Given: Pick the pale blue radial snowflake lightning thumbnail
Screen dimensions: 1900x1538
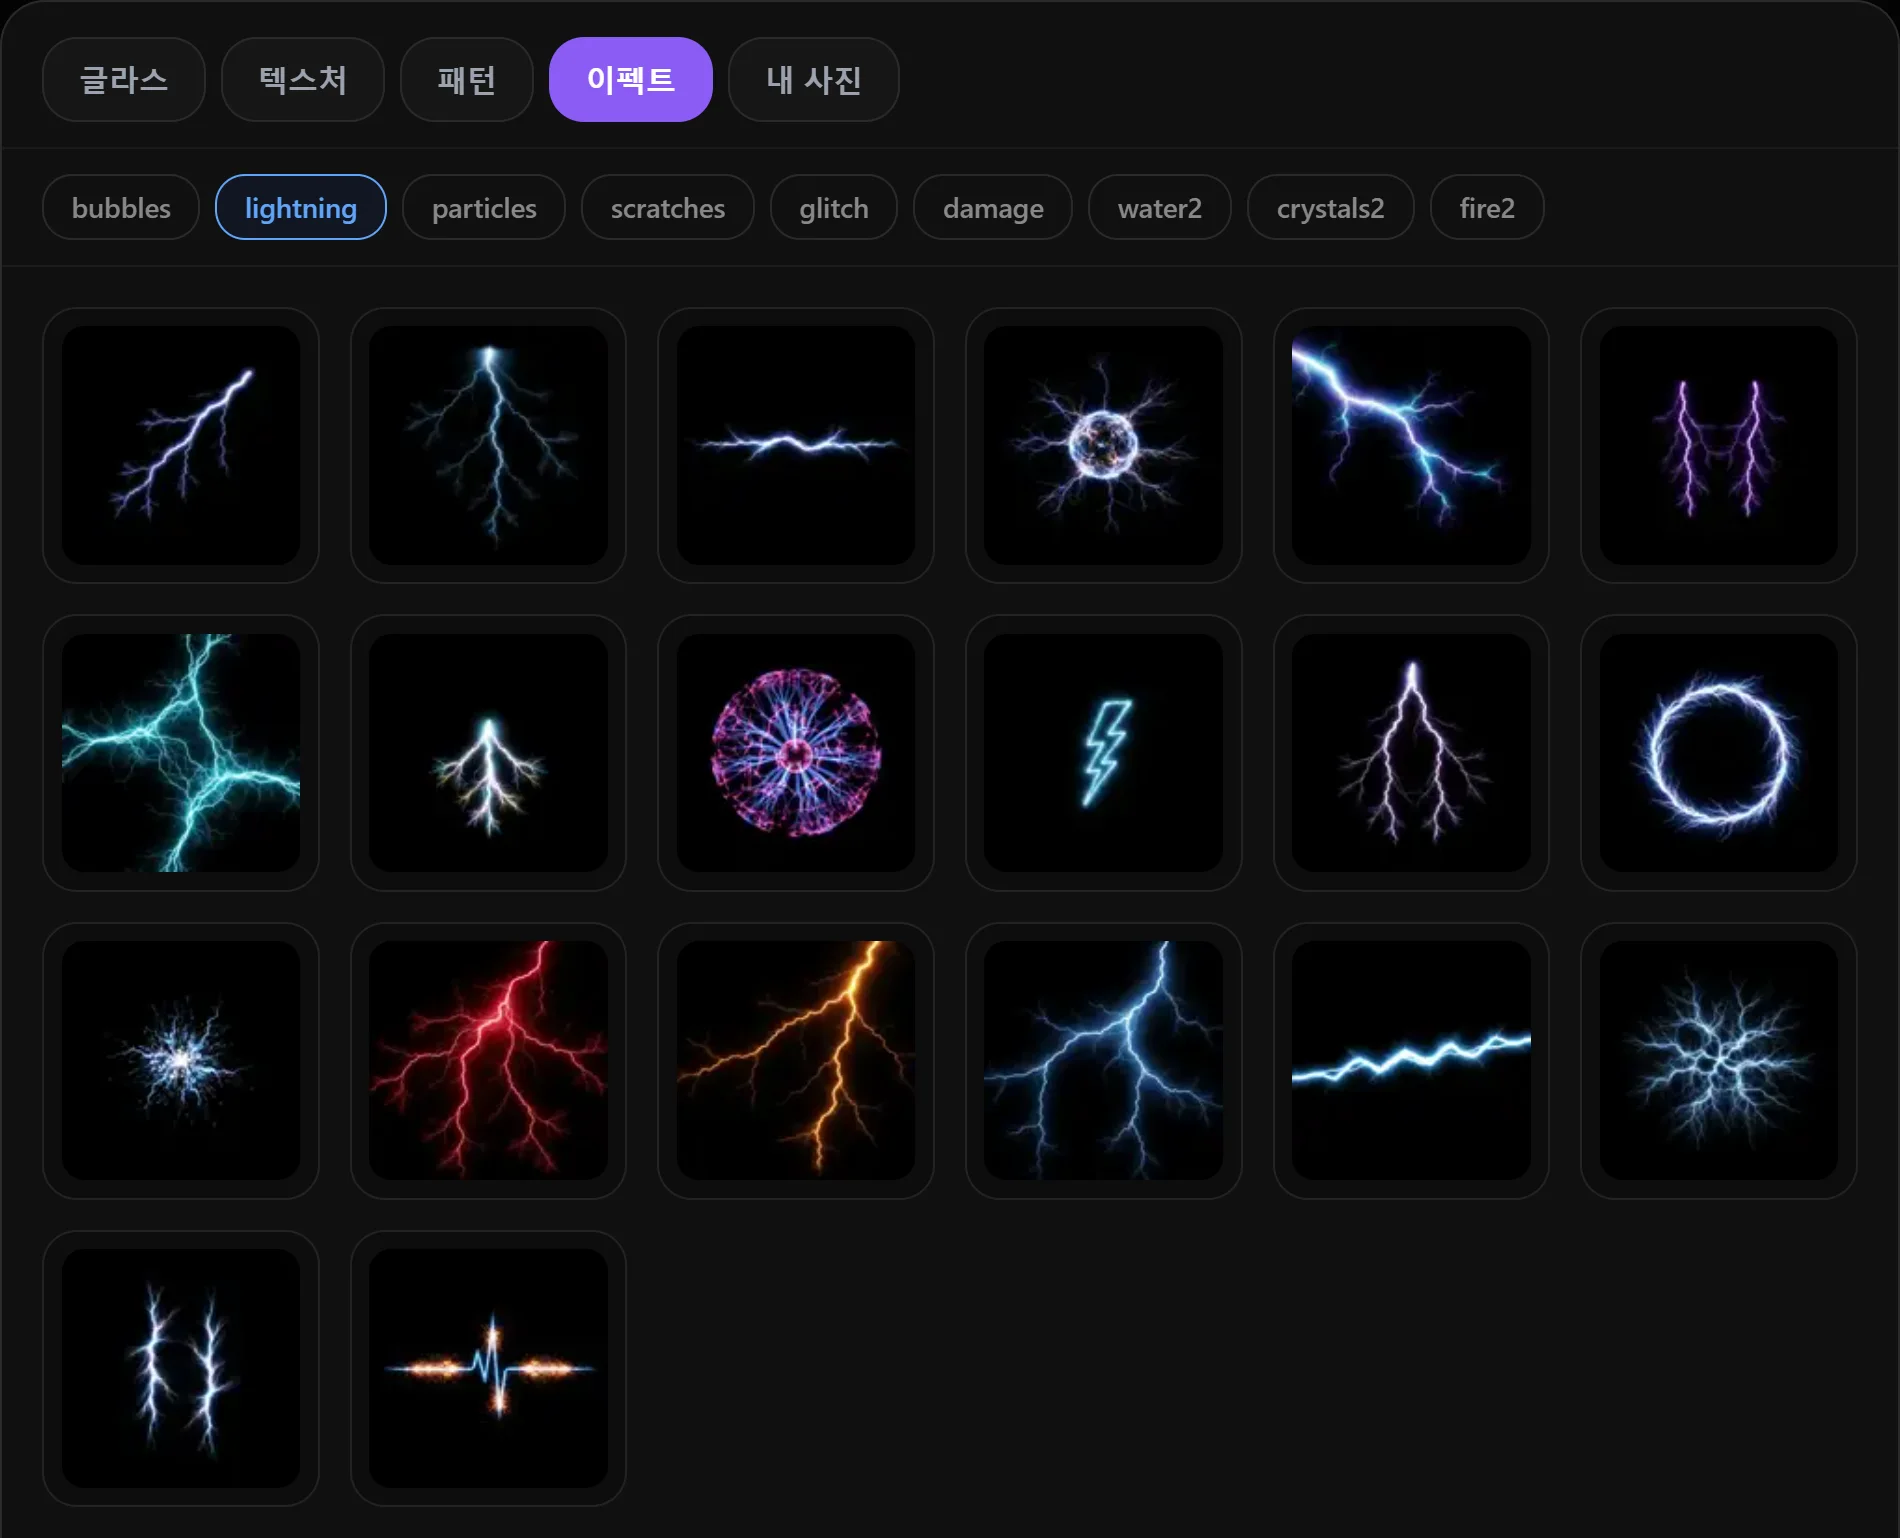Looking at the screenshot, I should (x=1719, y=1060).
